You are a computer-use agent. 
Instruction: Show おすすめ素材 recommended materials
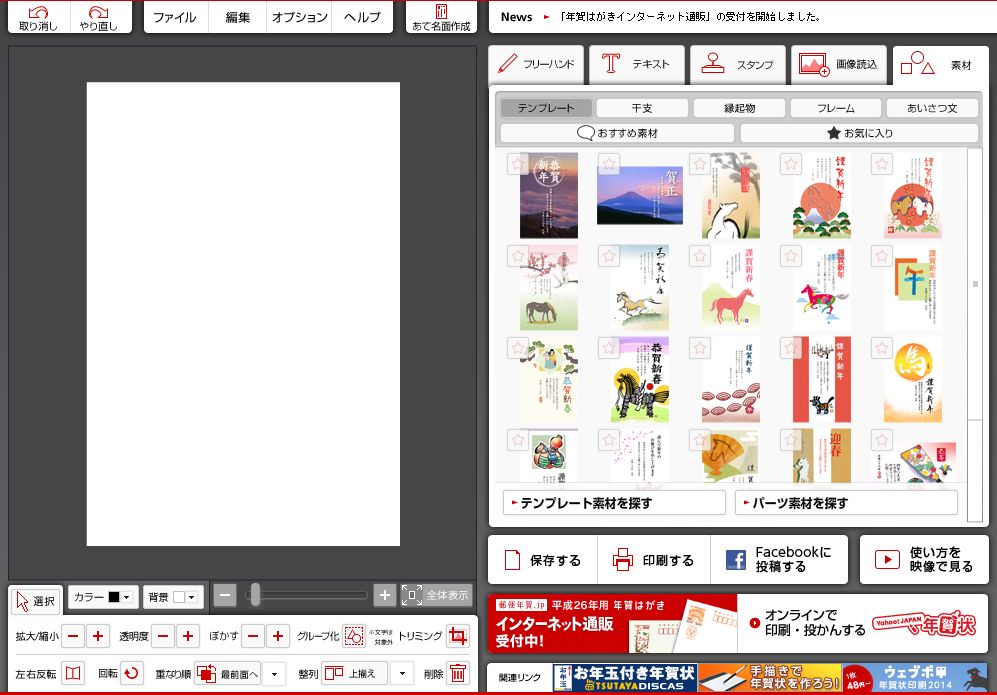tap(617, 133)
